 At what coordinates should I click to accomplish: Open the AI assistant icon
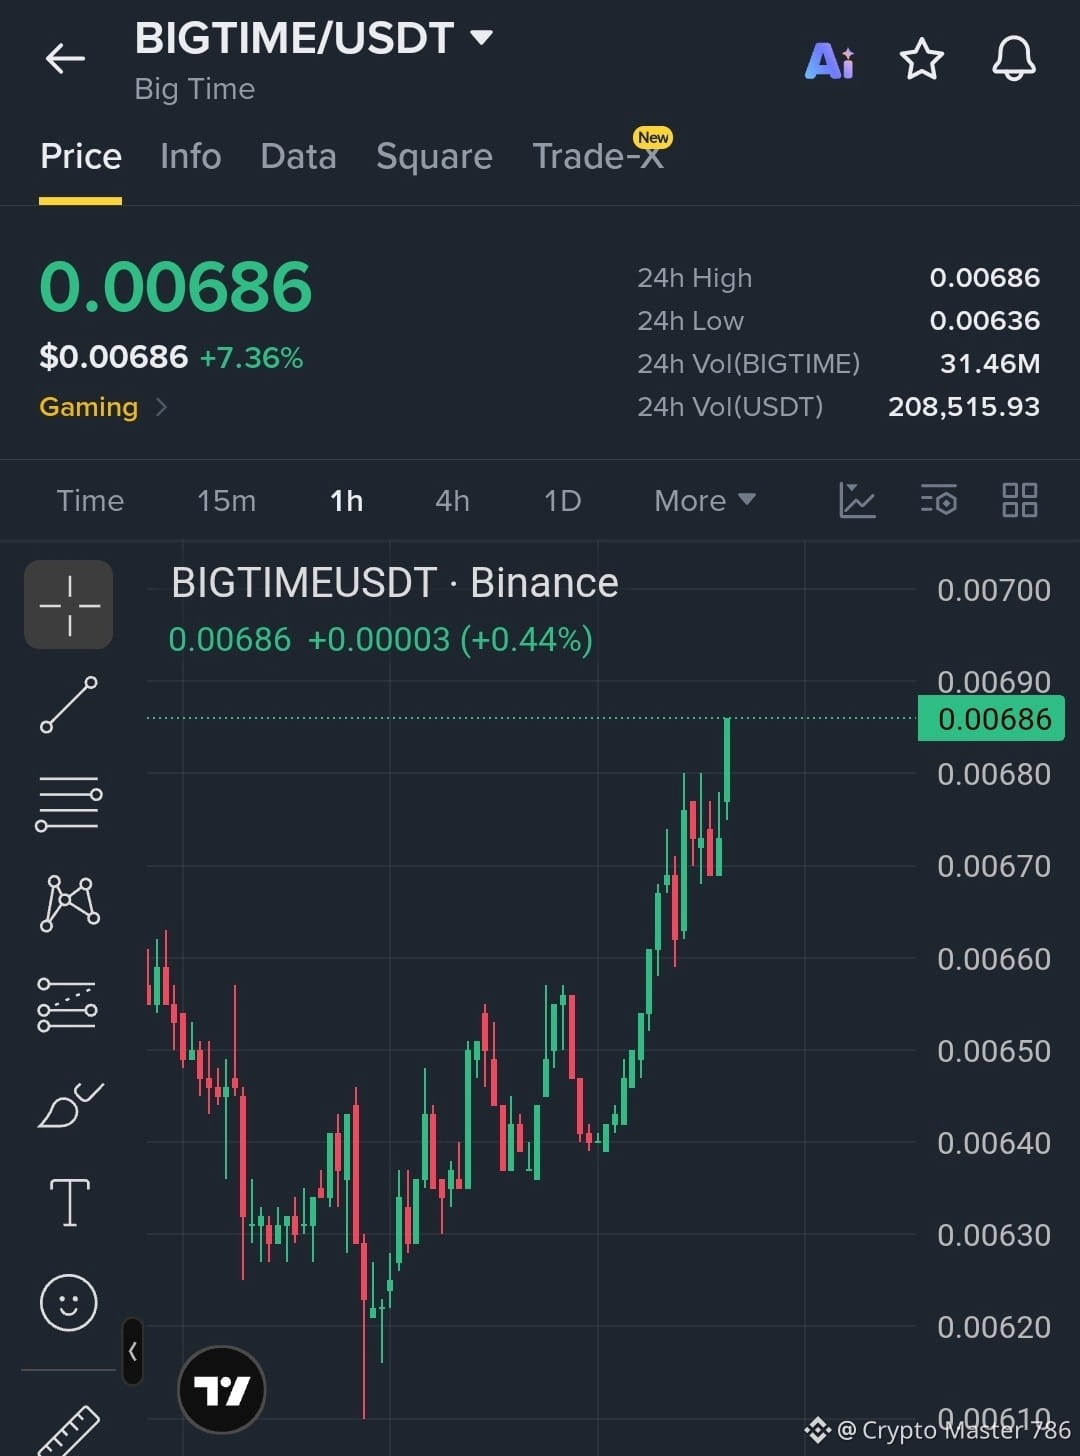pyautogui.click(x=830, y=60)
